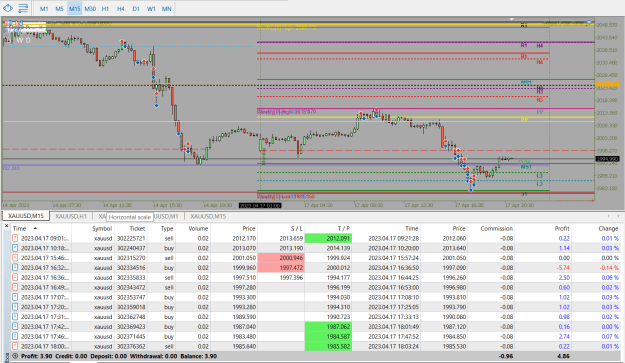
Task: Click the 17 Apr 20:30 time axis label
Action: click(519, 205)
